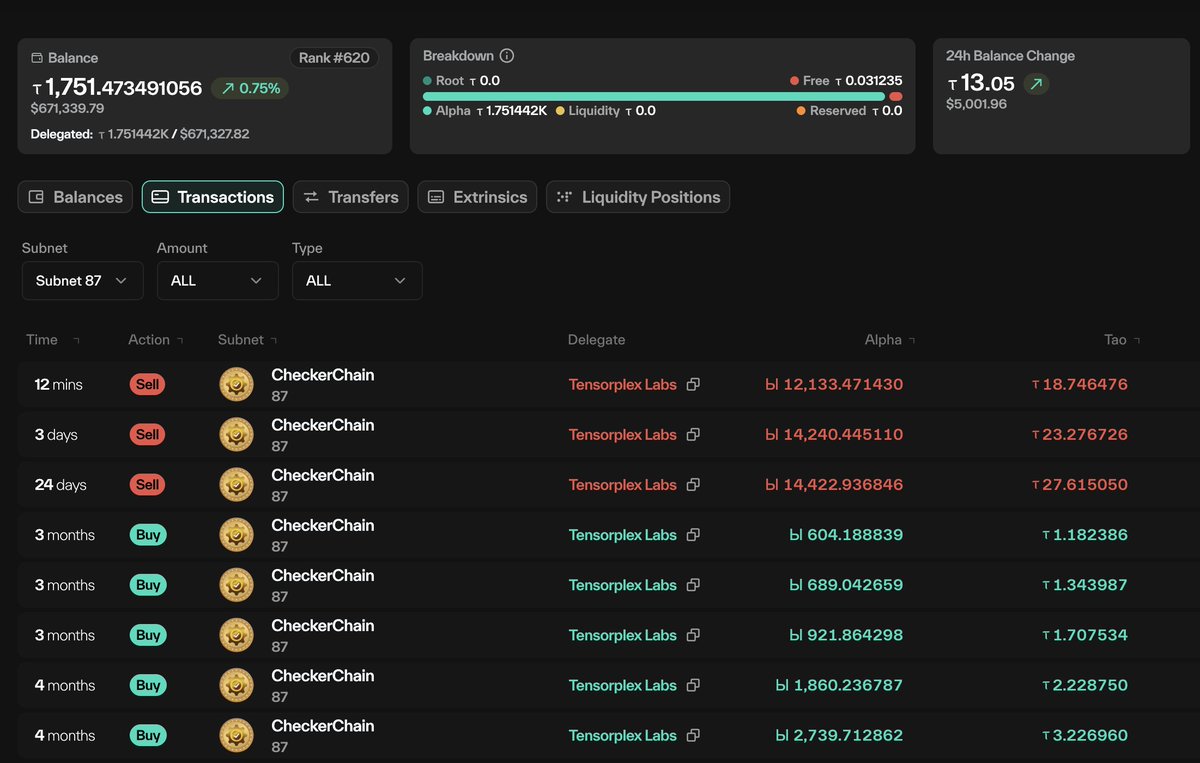Click the 0.75% change badge

coord(250,88)
